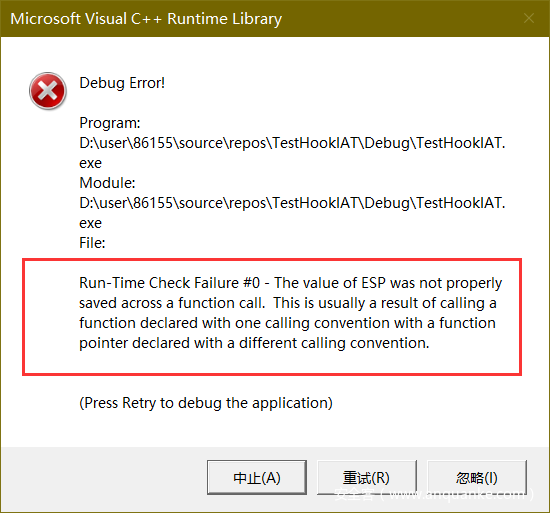The image size is (550, 513).
Task: Click the red error X icon
Action: click(48, 91)
